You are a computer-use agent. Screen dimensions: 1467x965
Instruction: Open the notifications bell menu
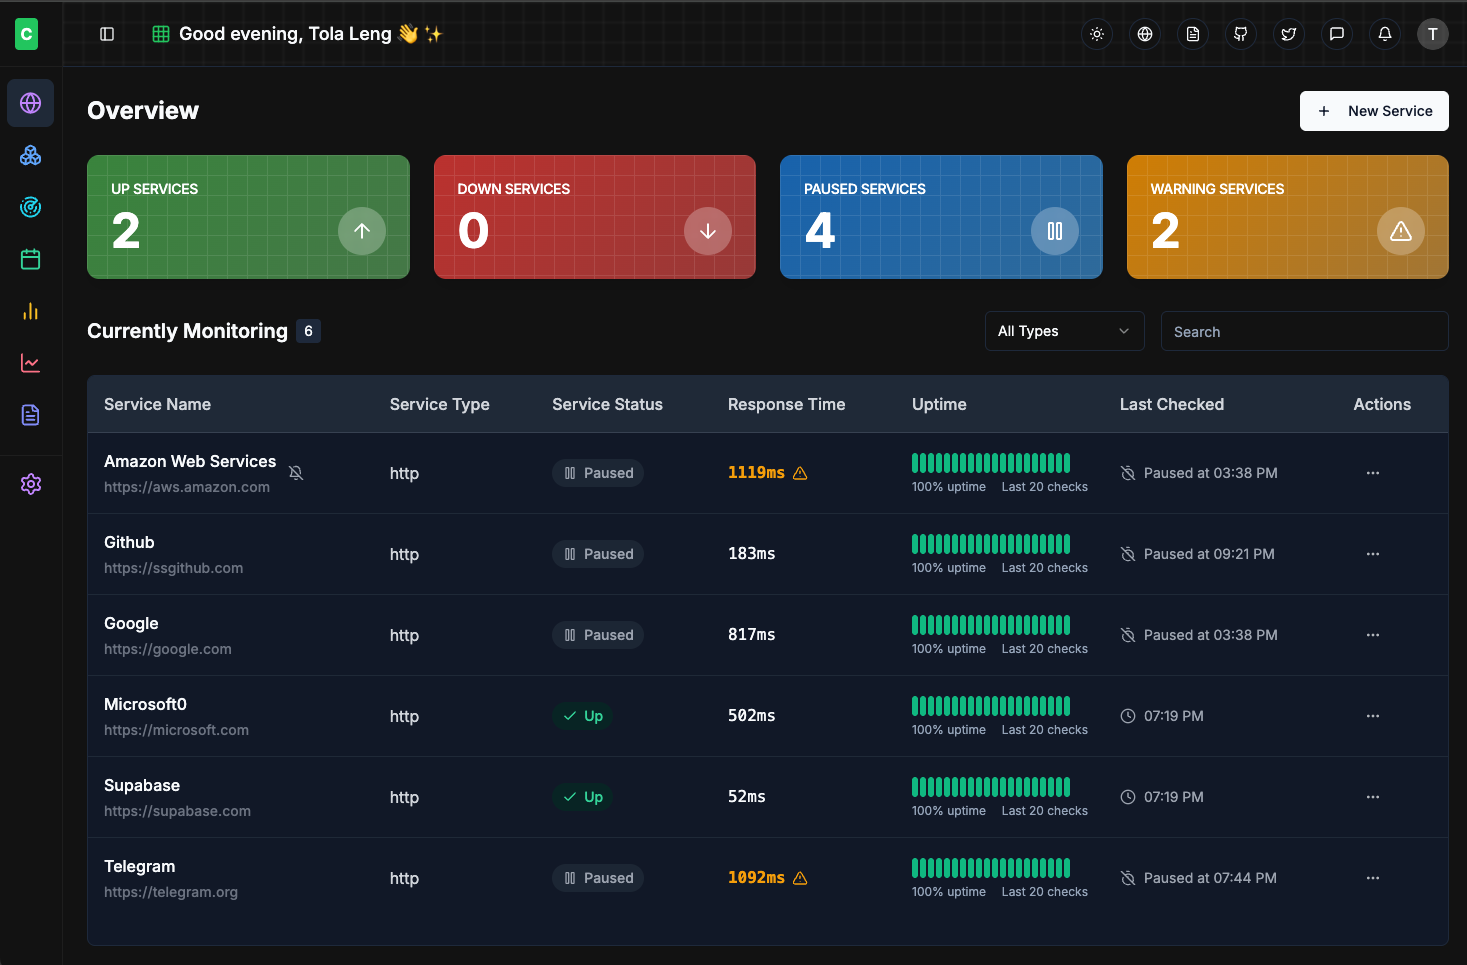point(1384,33)
